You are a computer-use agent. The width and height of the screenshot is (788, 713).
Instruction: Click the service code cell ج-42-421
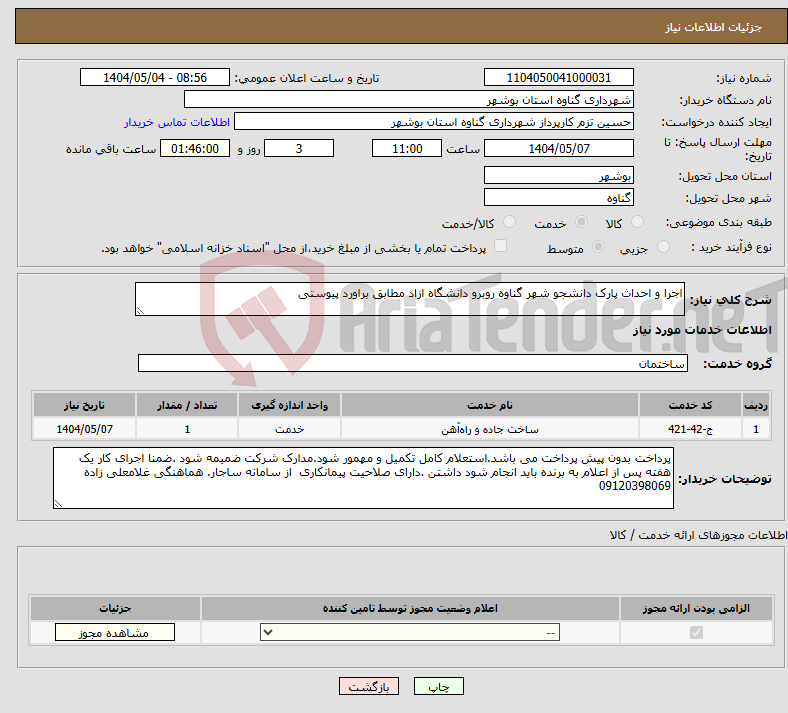tap(691, 429)
